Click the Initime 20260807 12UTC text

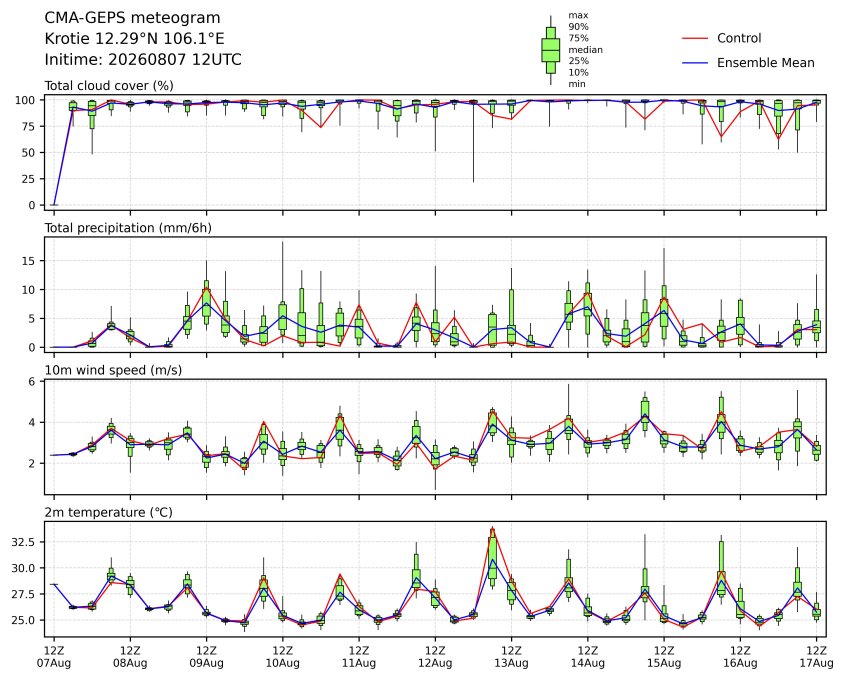(143, 59)
